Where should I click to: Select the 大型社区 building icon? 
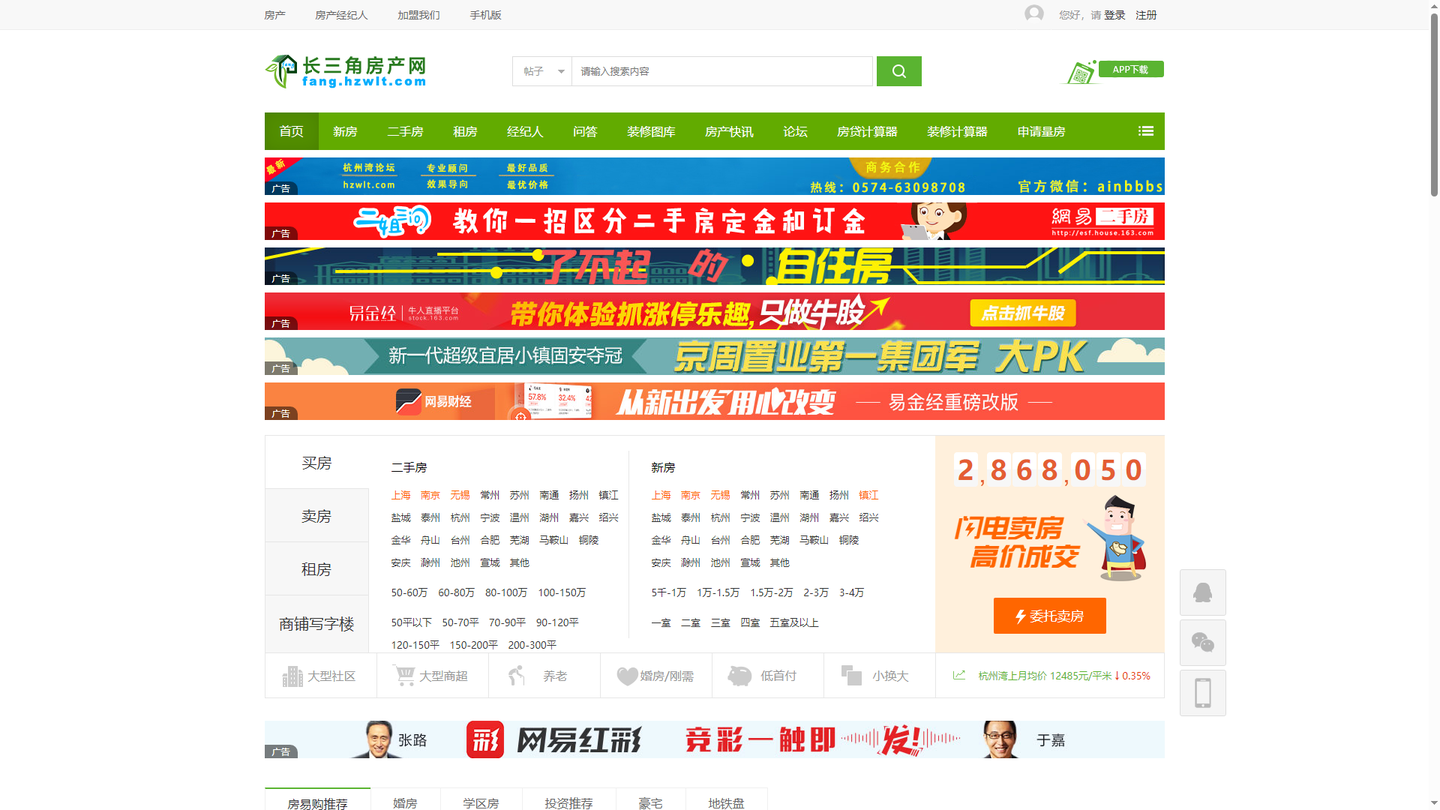pyautogui.click(x=292, y=676)
